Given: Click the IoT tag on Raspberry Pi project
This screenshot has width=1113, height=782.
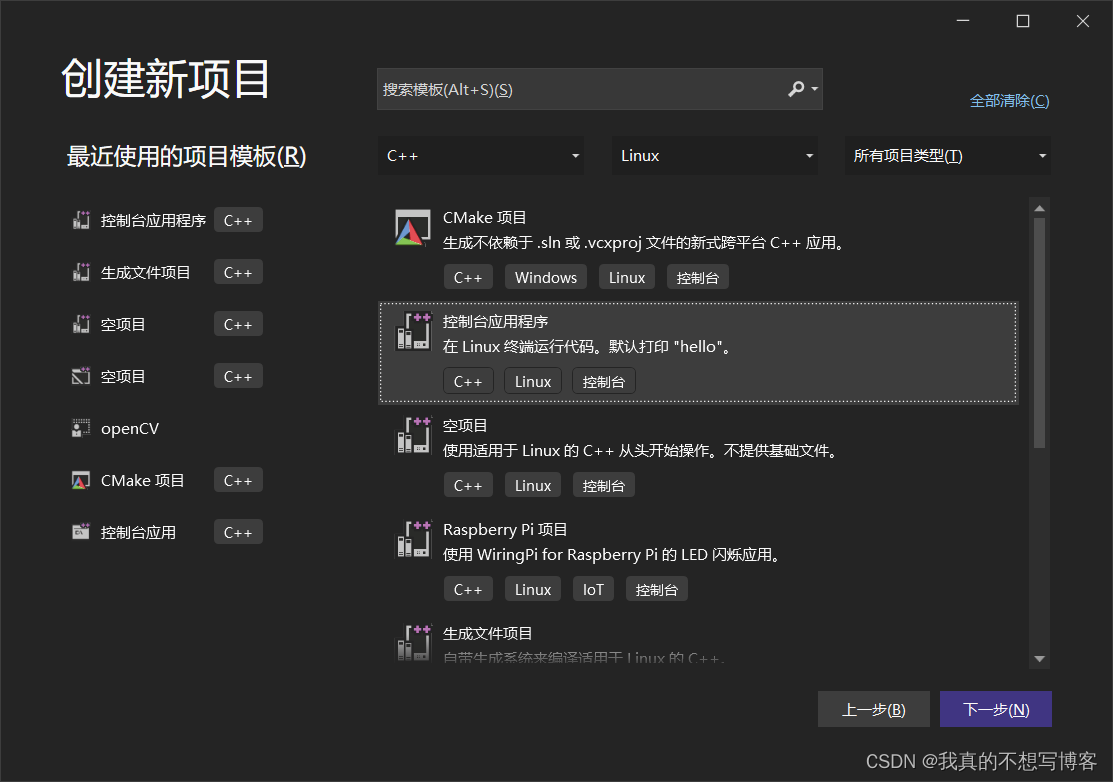Looking at the screenshot, I should pos(593,589).
